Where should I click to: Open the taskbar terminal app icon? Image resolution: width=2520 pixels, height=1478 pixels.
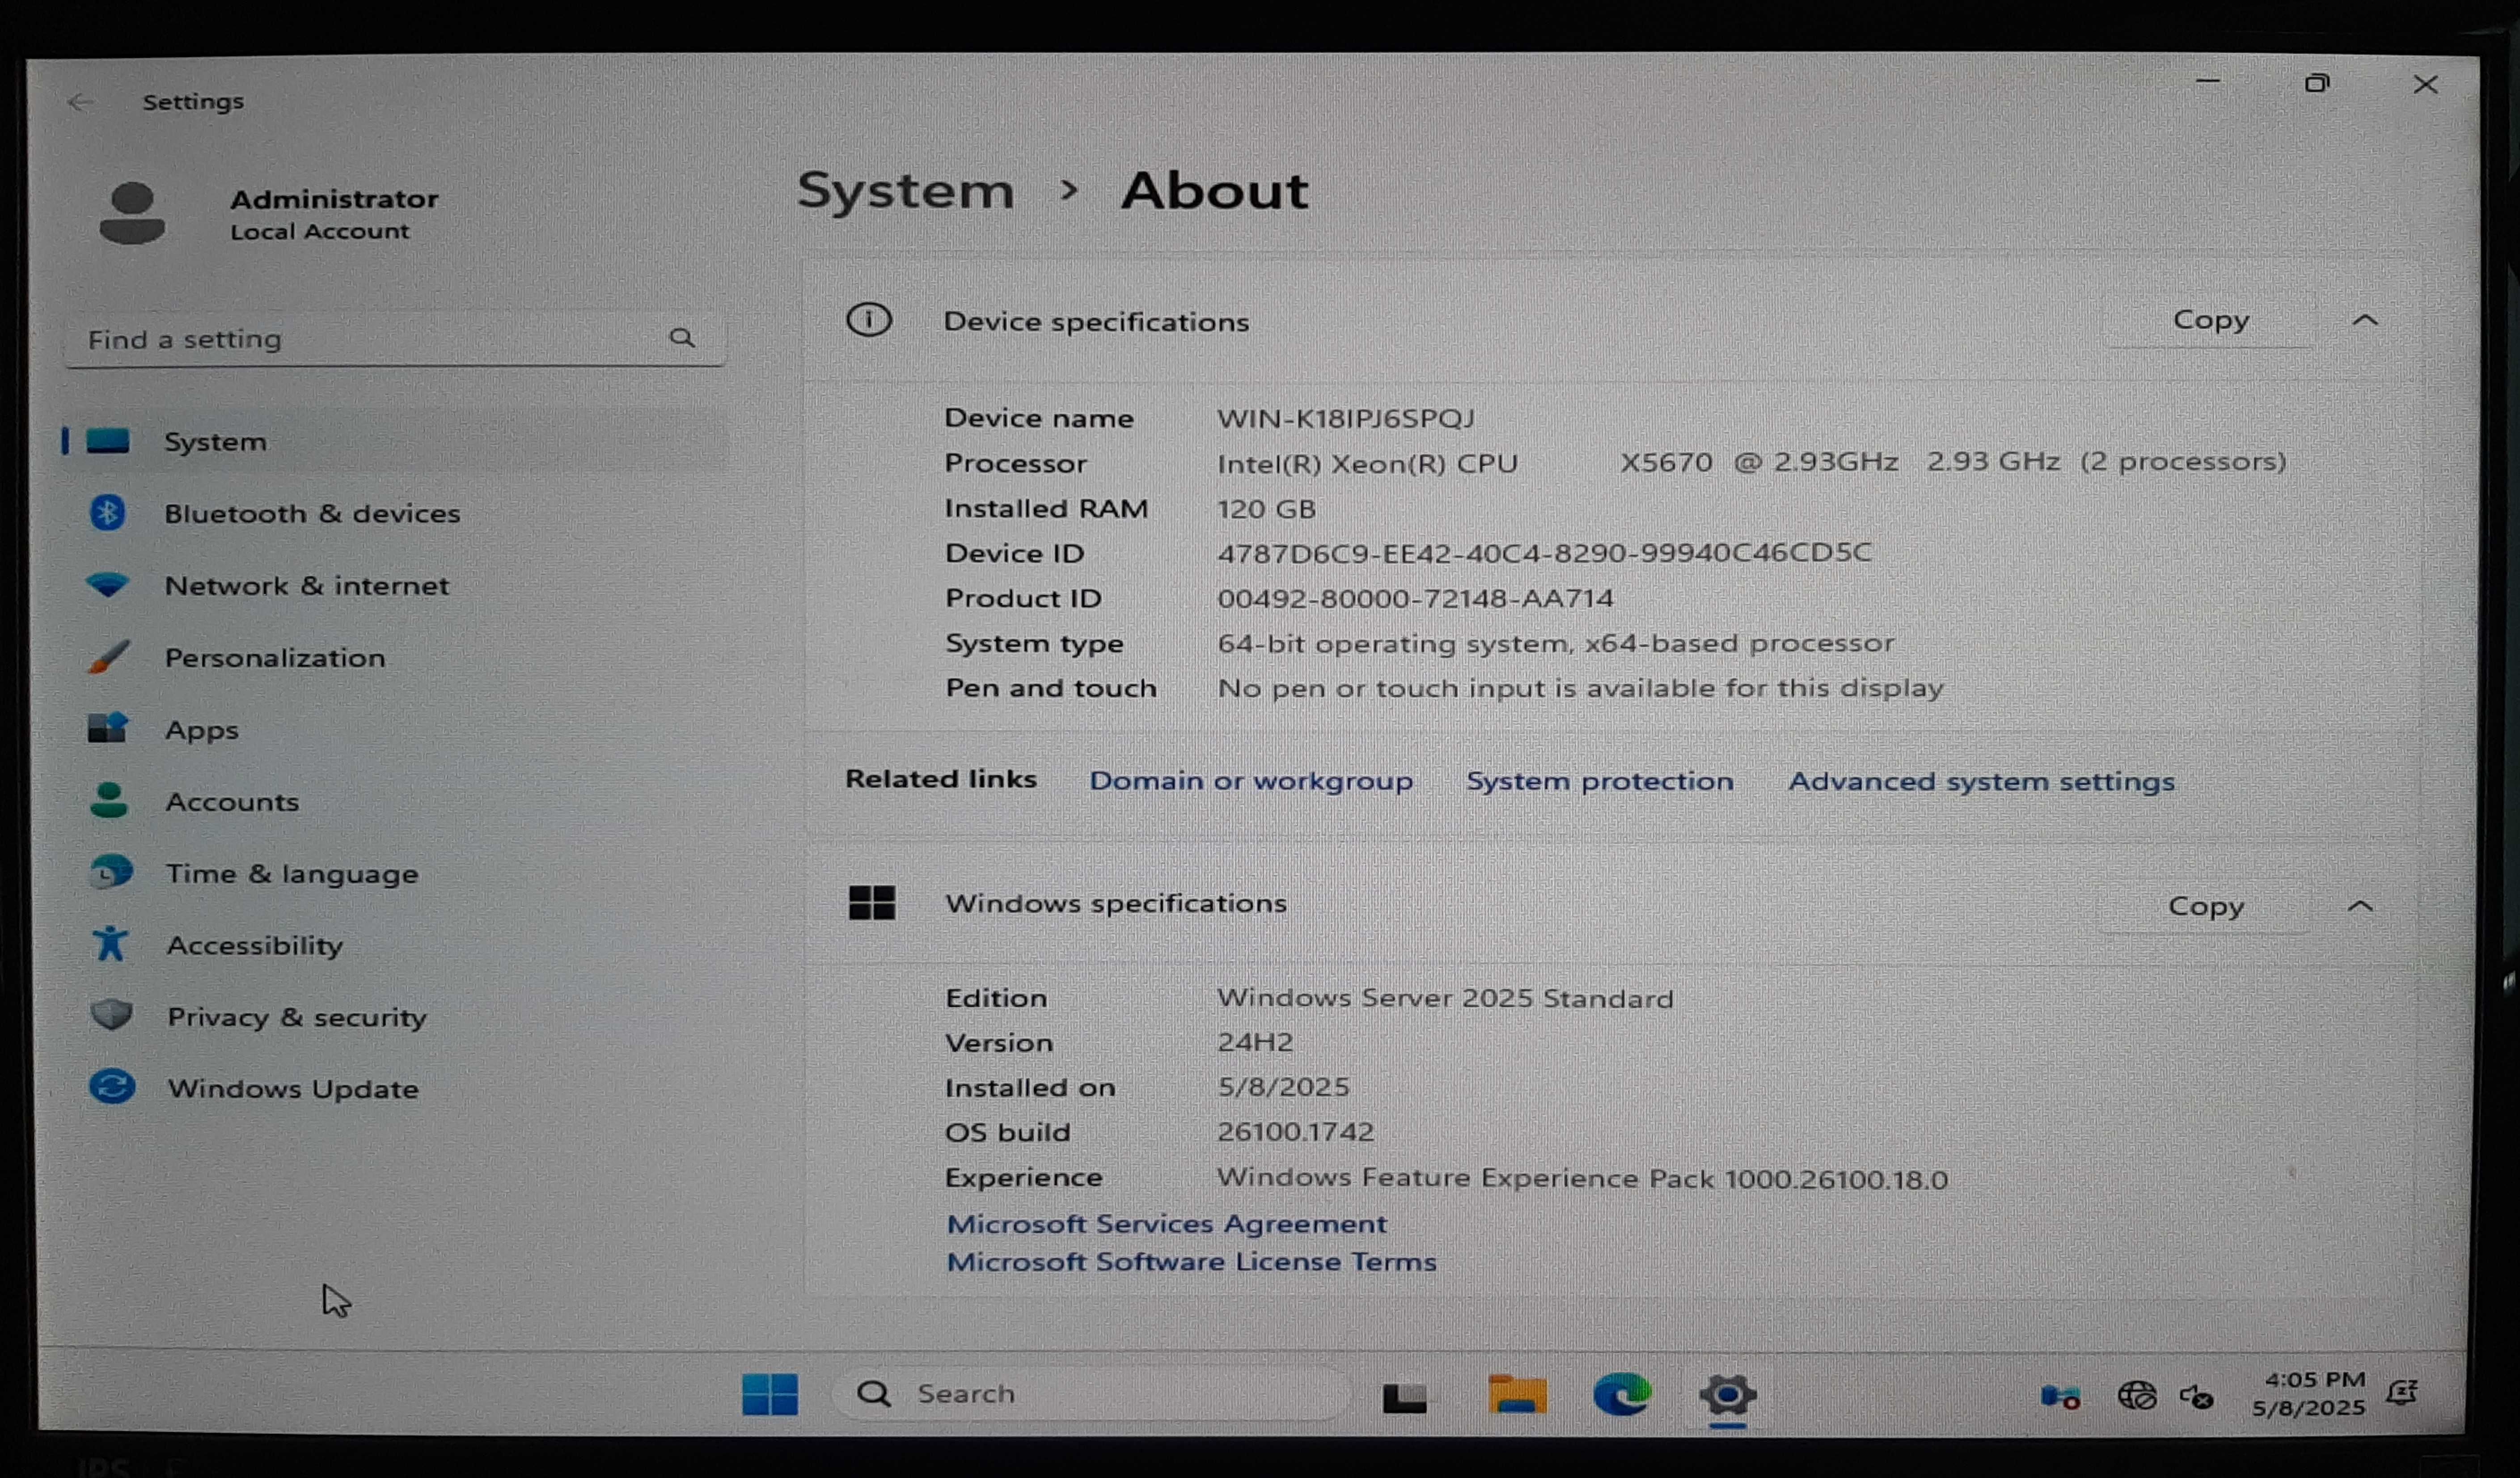click(x=1404, y=1397)
